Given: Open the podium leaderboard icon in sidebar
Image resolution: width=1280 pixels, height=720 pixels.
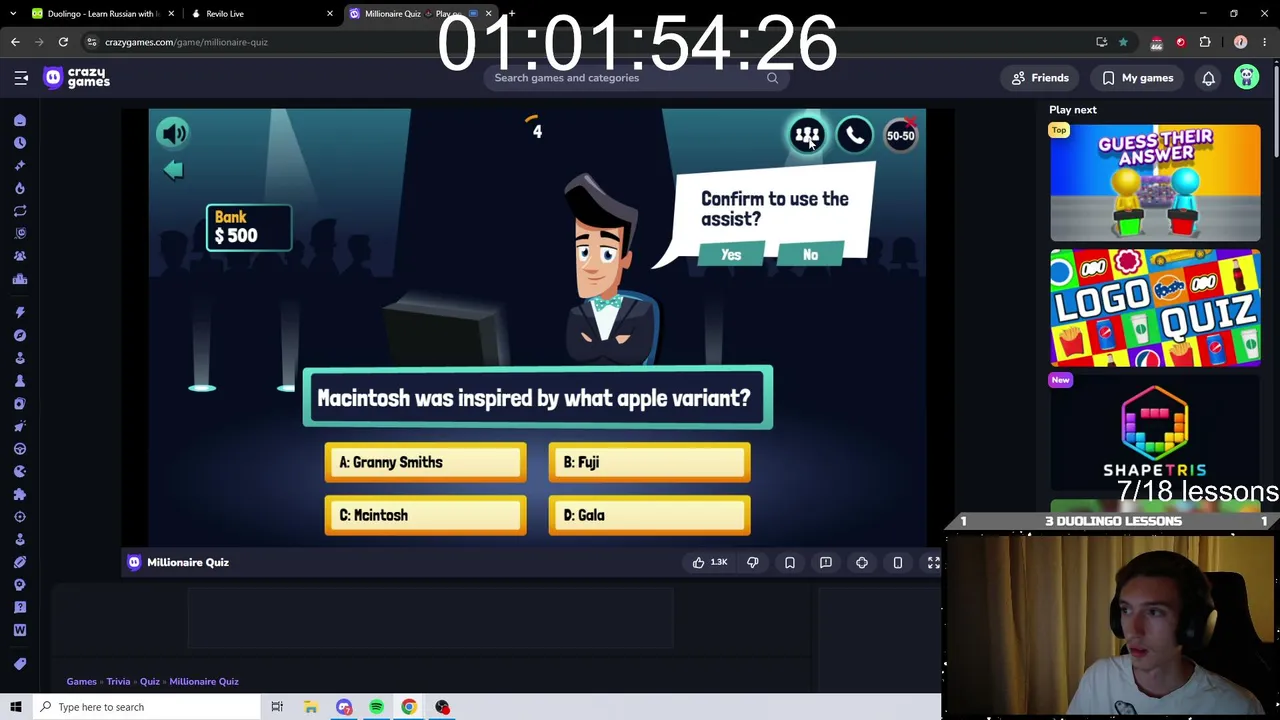Looking at the screenshot, I should (19, 279).
